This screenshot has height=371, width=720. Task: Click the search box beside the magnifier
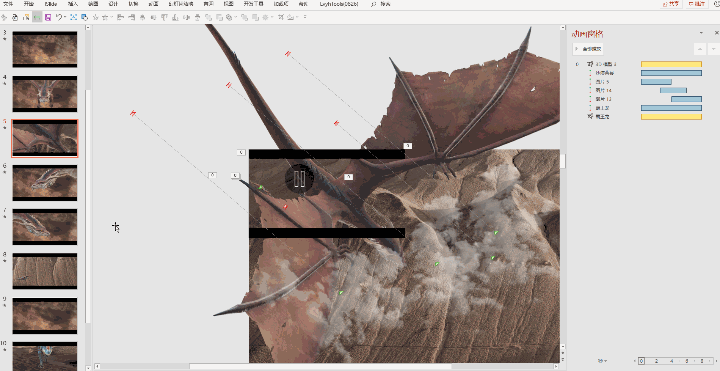click(386, 4)
